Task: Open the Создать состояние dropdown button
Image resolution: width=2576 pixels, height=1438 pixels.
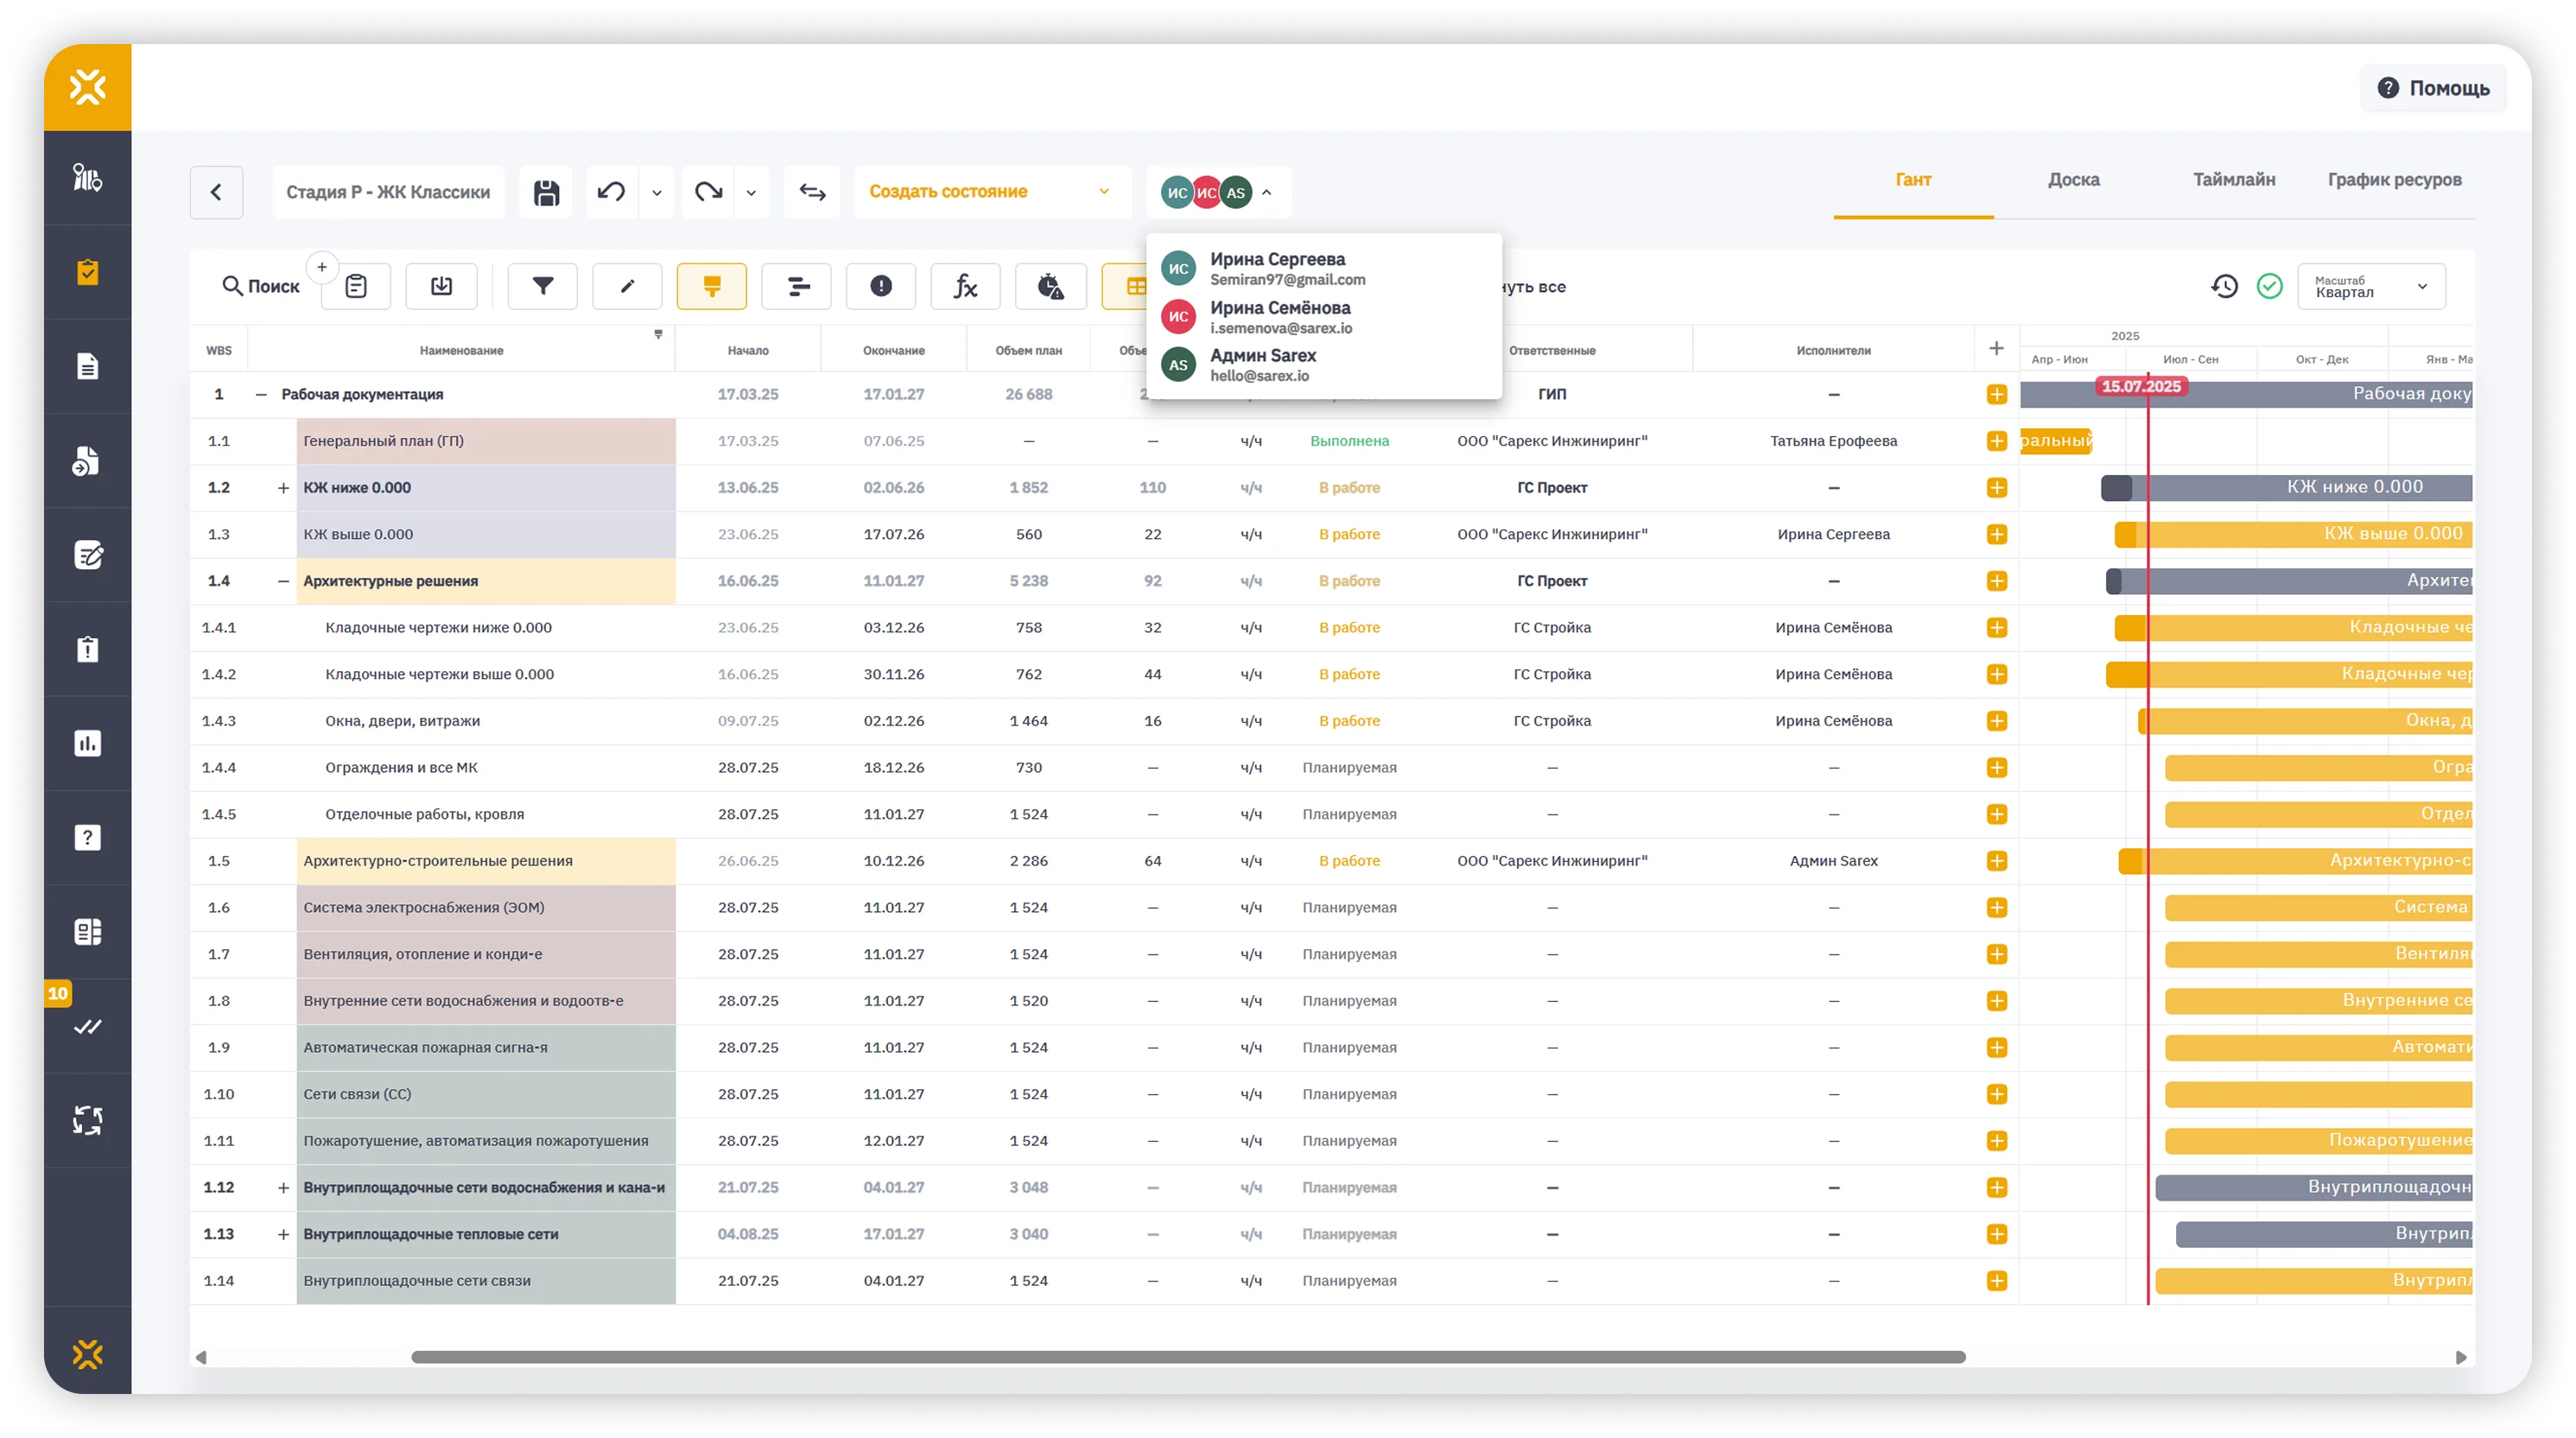Action: [x=990, y=192]
